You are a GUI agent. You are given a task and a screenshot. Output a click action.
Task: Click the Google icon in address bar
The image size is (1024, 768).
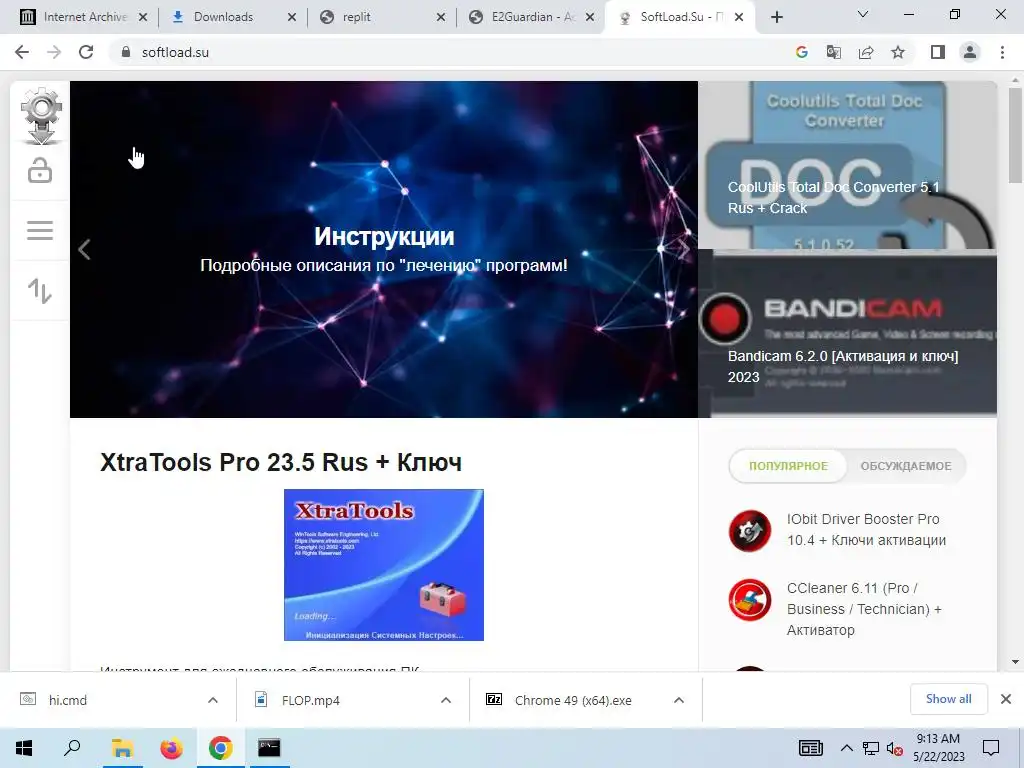pos(802,52)
